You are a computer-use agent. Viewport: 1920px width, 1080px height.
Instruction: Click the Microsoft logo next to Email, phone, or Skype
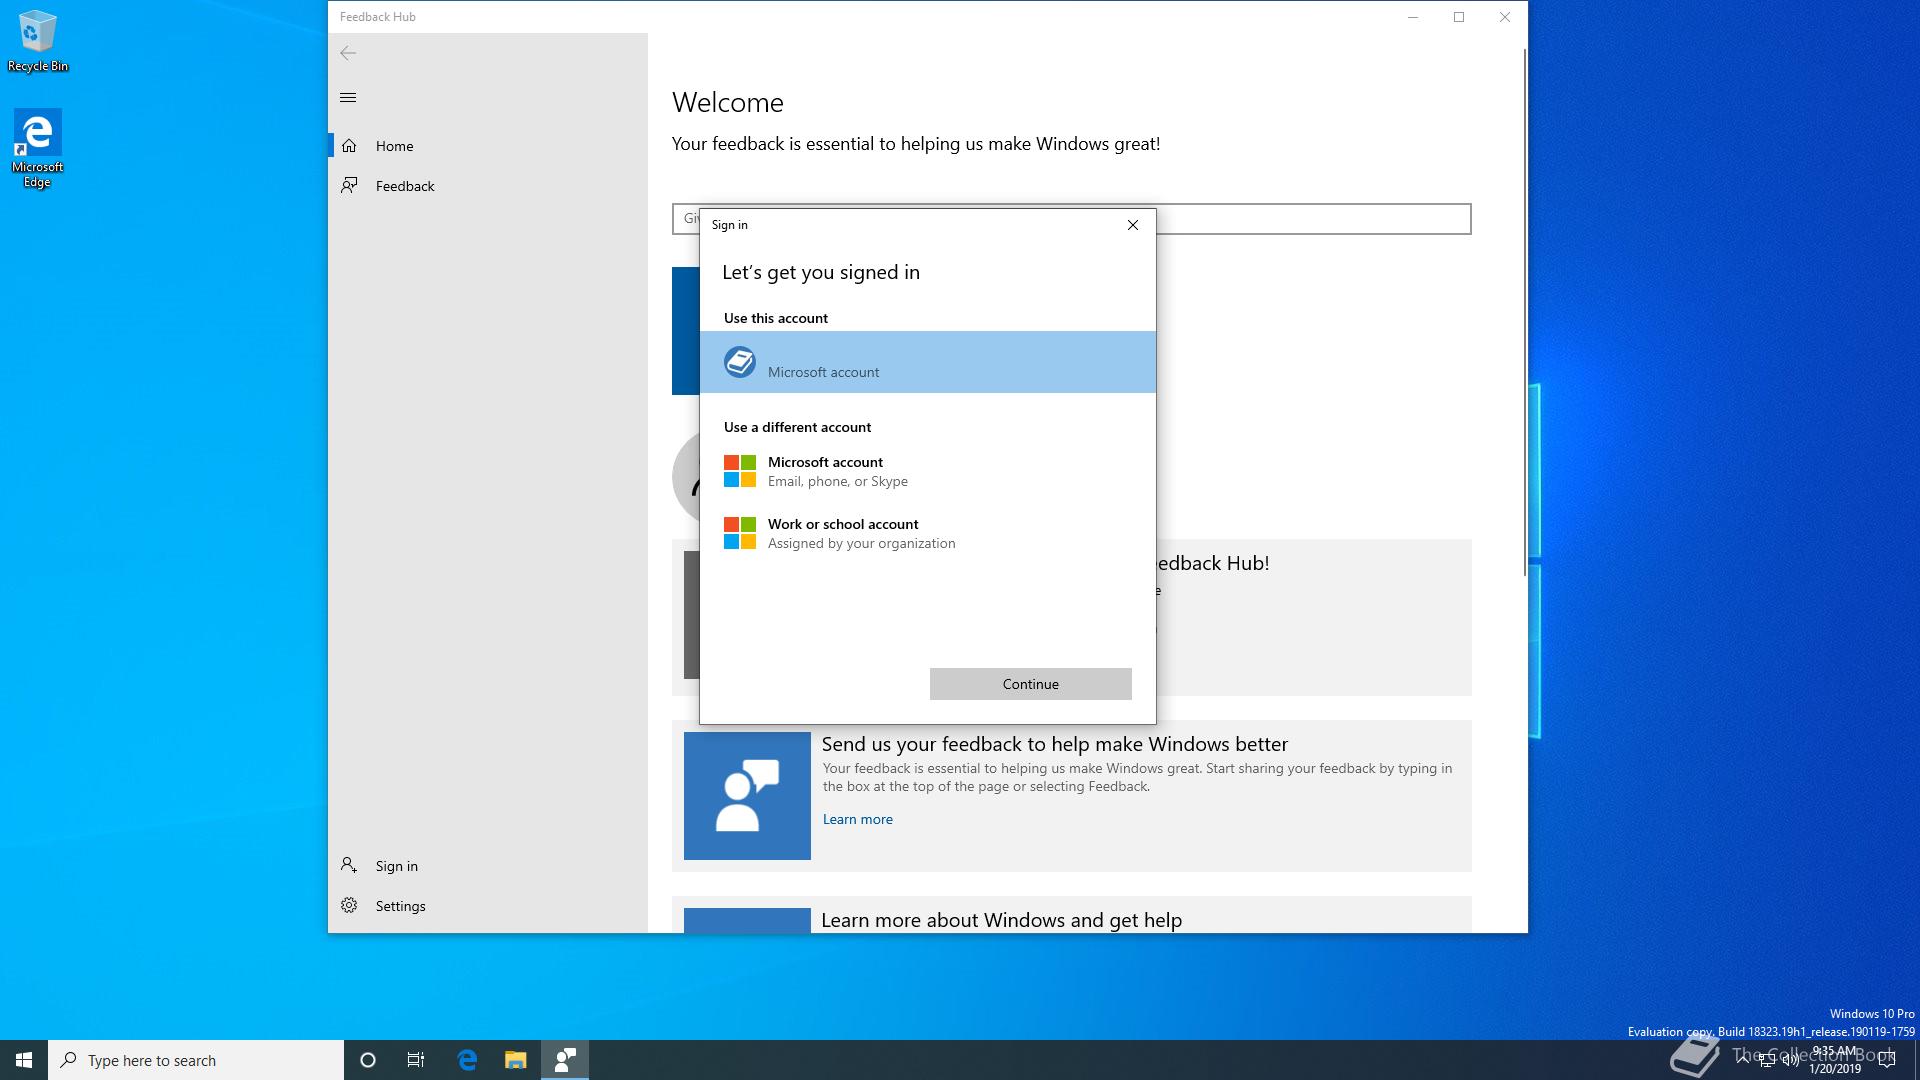(740, 471)
